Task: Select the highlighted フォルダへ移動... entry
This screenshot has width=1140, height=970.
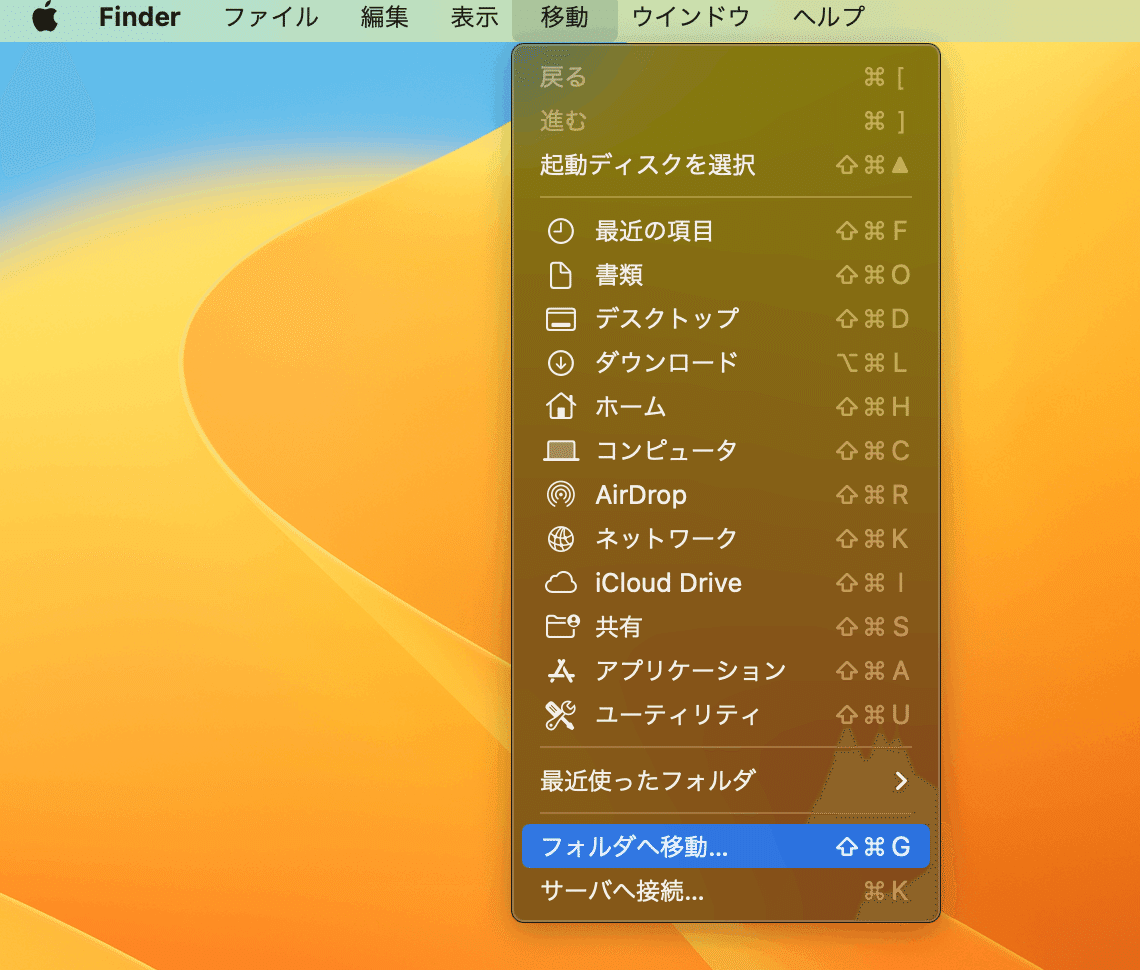Action: click(x=726, y=846)
